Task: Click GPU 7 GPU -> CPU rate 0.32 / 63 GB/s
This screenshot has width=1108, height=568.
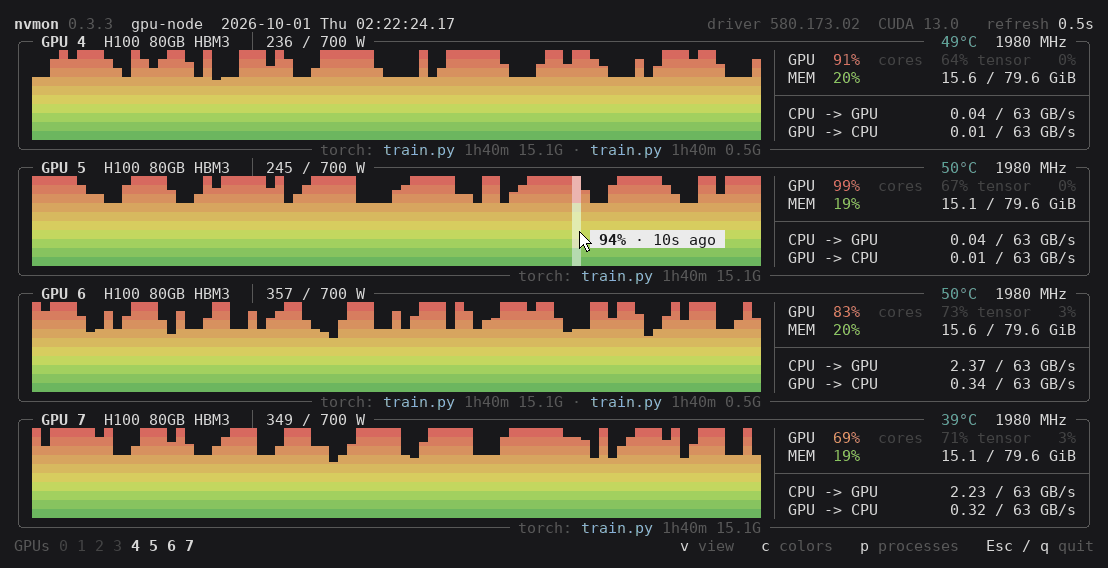Action: pos(1013,509)
